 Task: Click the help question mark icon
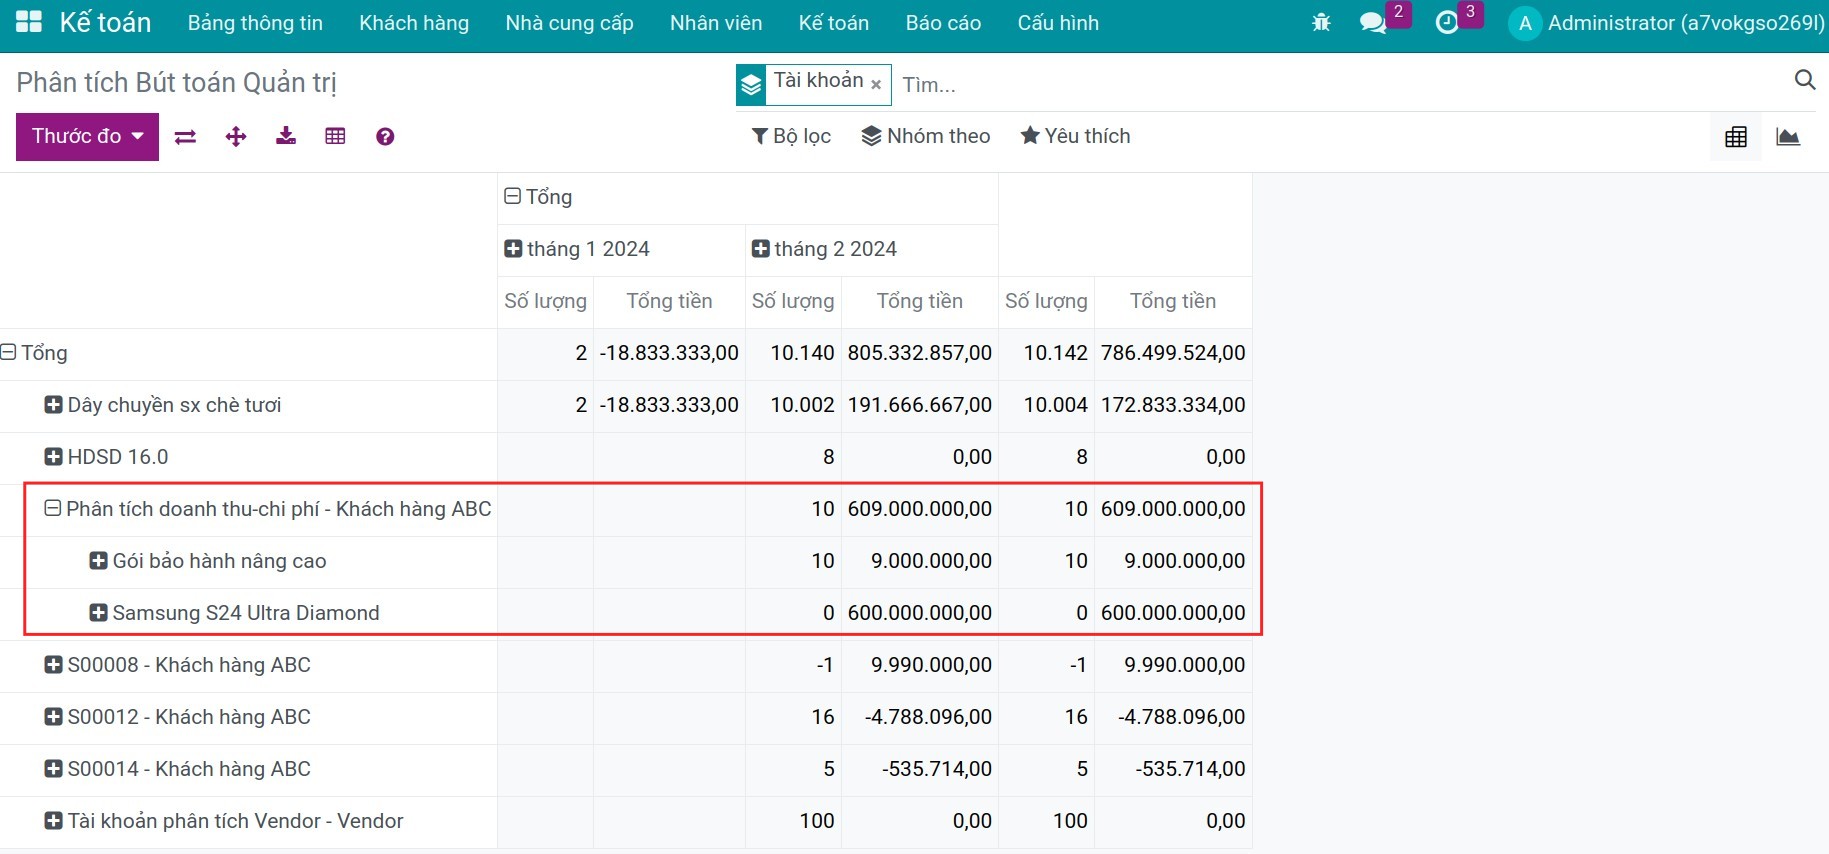click(x=385, y=137)
